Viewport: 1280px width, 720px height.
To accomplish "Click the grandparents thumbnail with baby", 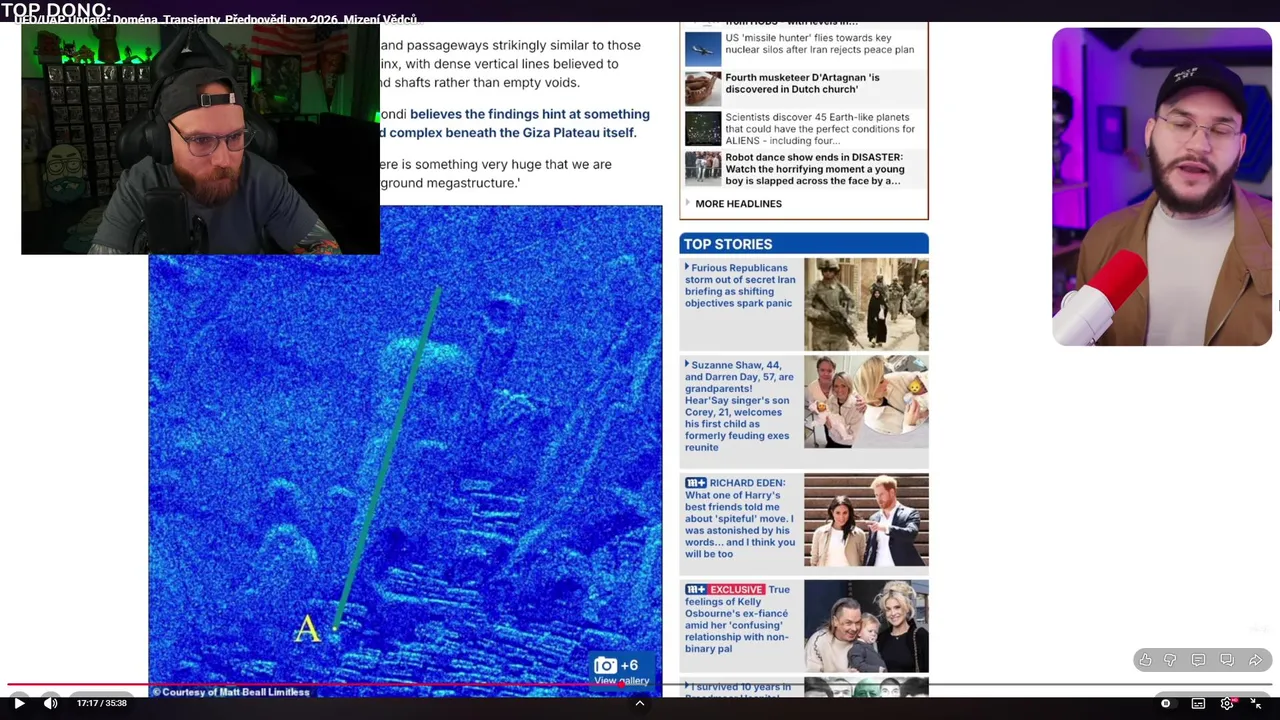I will tap(866, 402).
